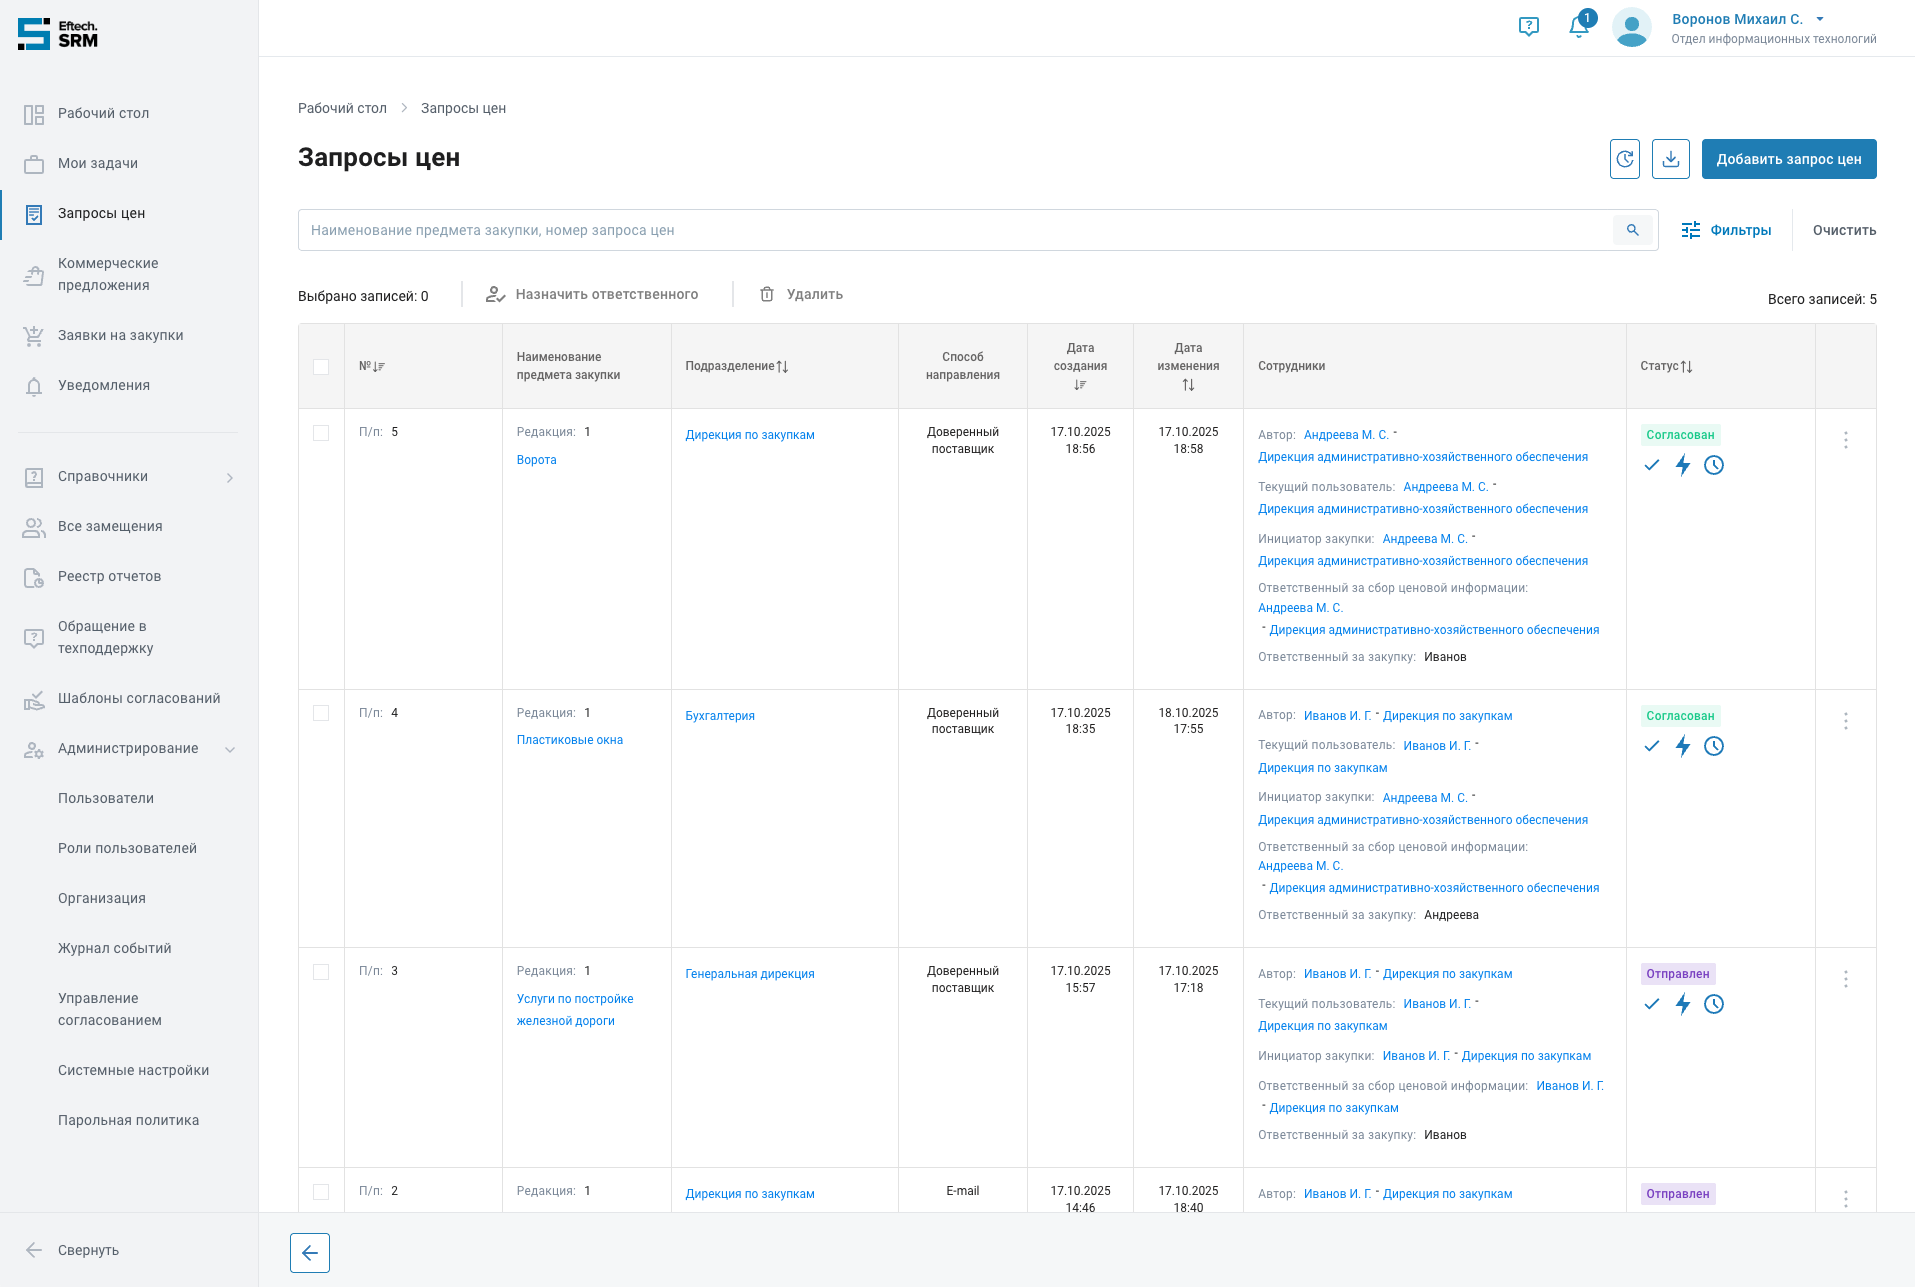This screenshot has height=1287, width=1915.
Task: Open Мои задачи in the sidebar
Action: [x=98, y=163]
